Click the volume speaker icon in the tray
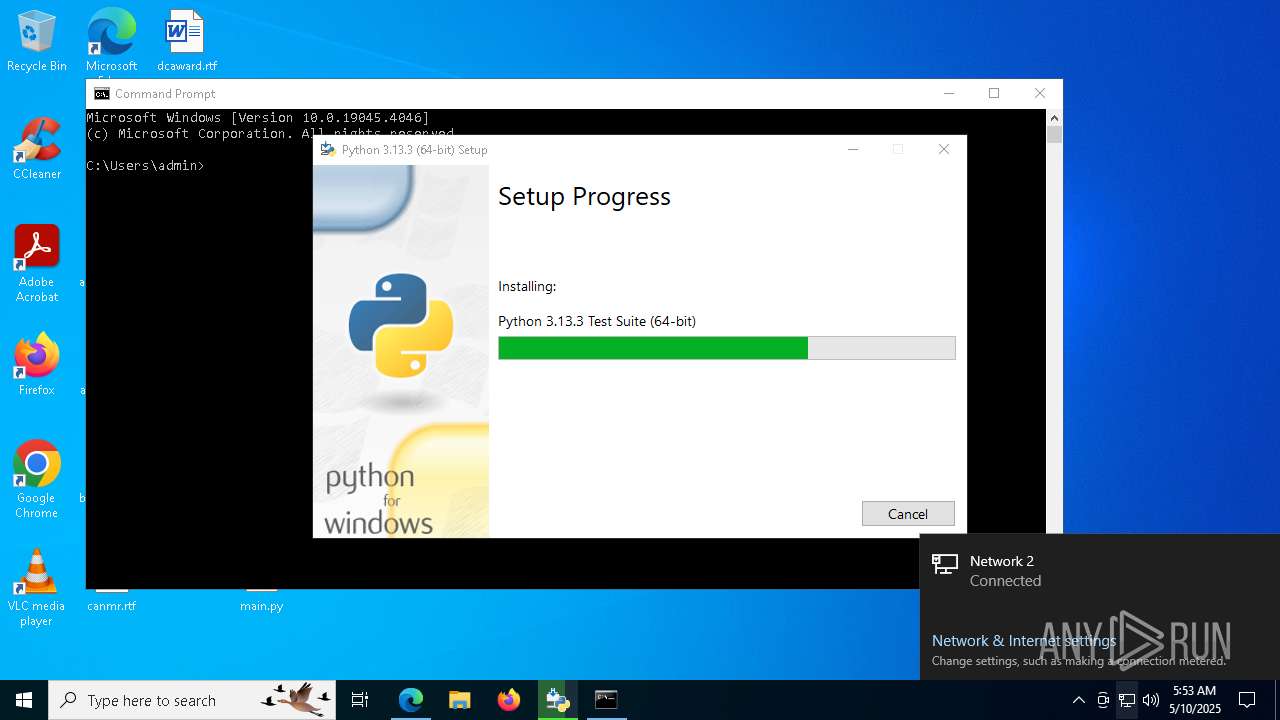The width and height of the screenshot is (1280, 720). (x=1151, y=700)
